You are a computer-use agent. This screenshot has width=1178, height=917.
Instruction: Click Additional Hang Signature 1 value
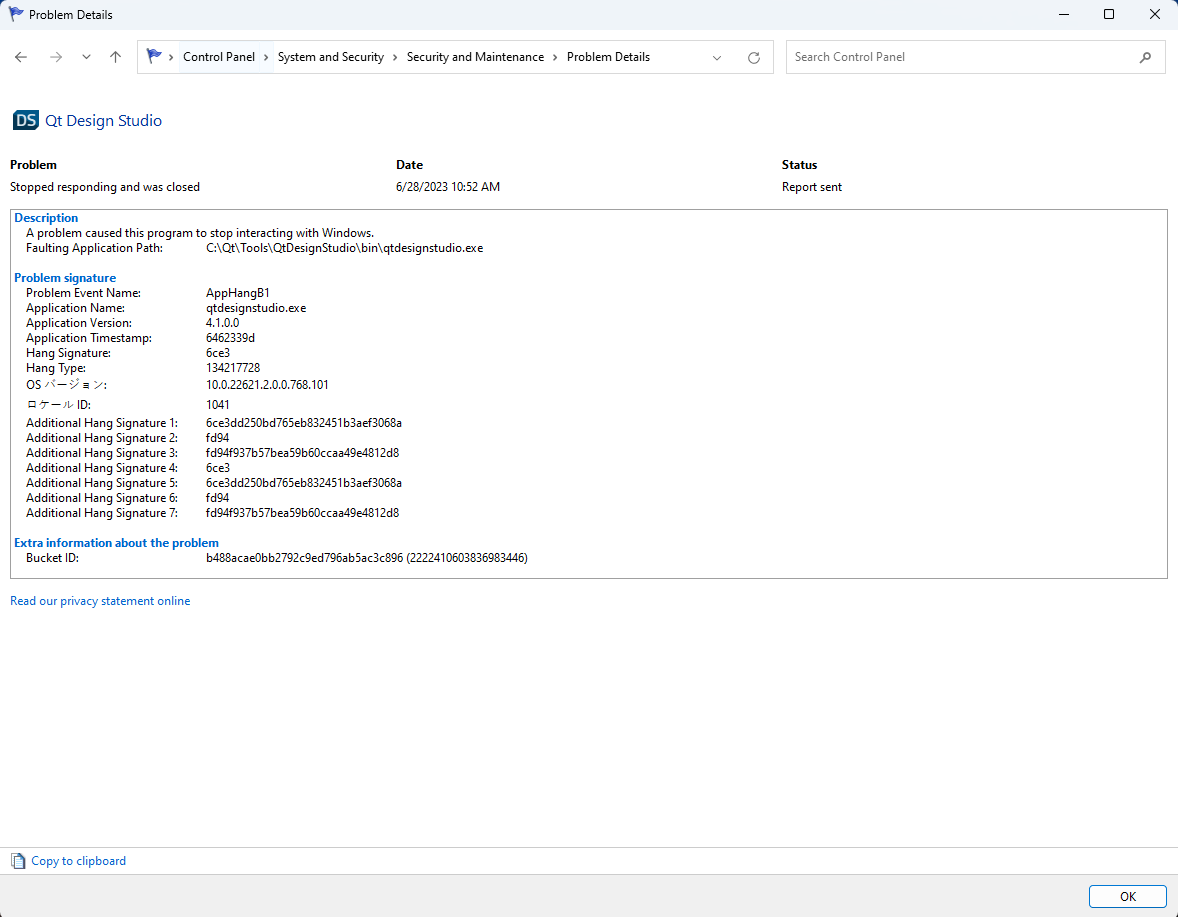(304, 423)
